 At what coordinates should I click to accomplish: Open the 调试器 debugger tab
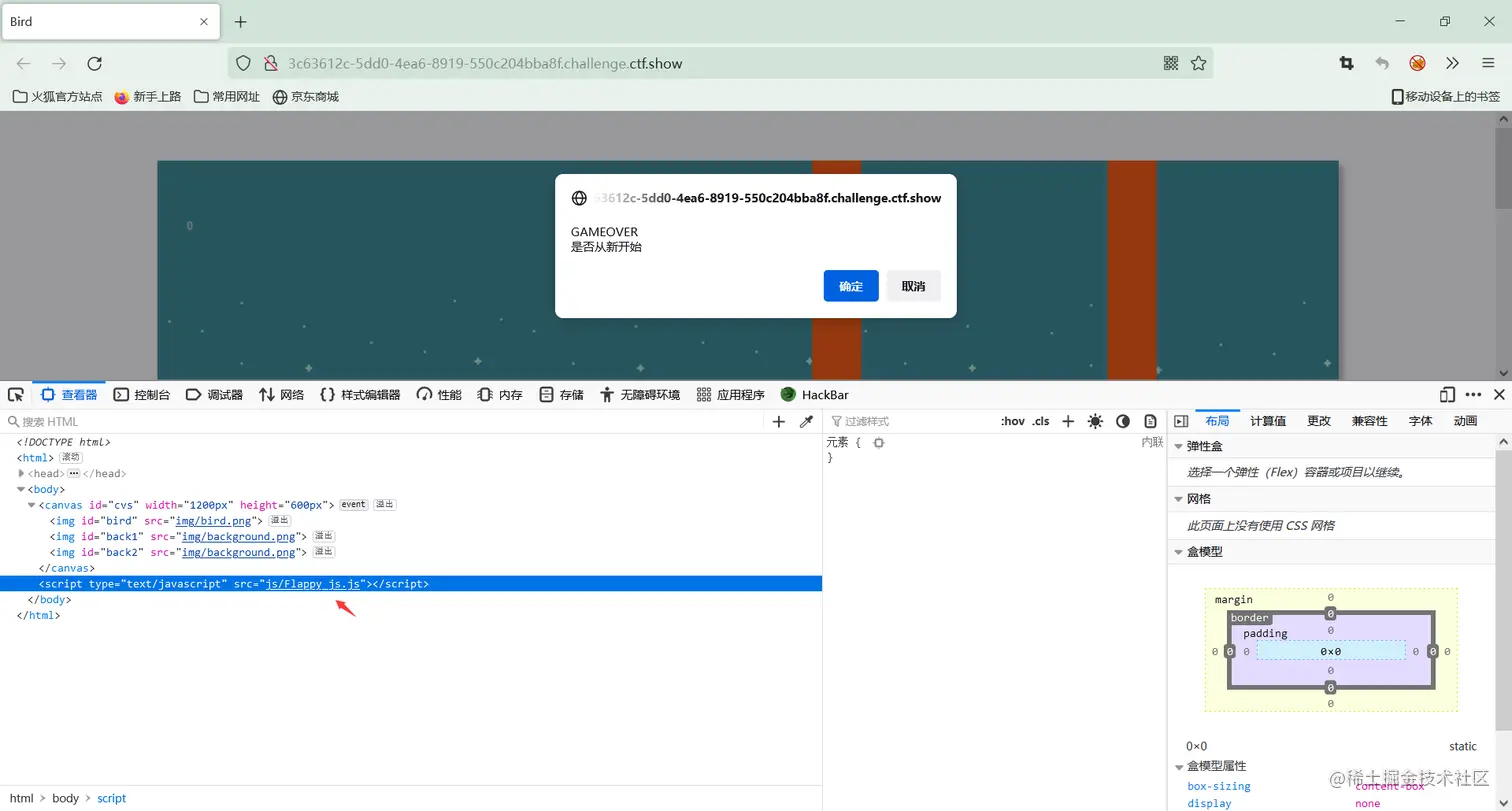pyautogui.click(x=214, y=395)
